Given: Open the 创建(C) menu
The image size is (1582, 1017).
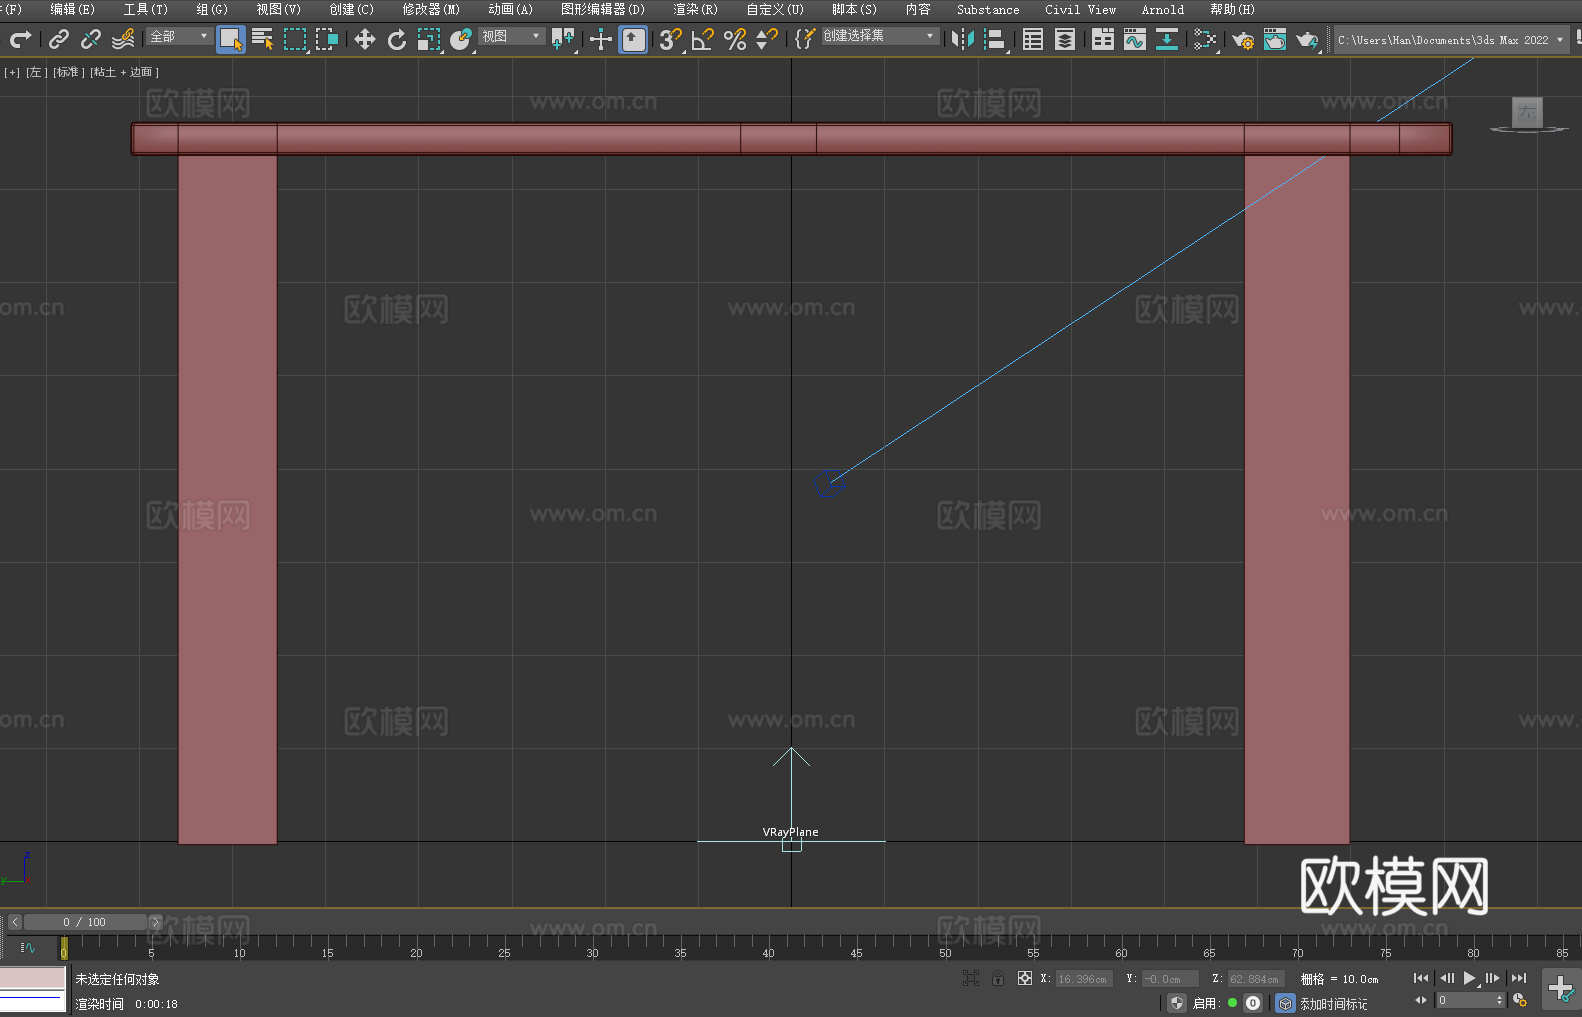Looking at the screenshot, I should (x=351, y=9).
